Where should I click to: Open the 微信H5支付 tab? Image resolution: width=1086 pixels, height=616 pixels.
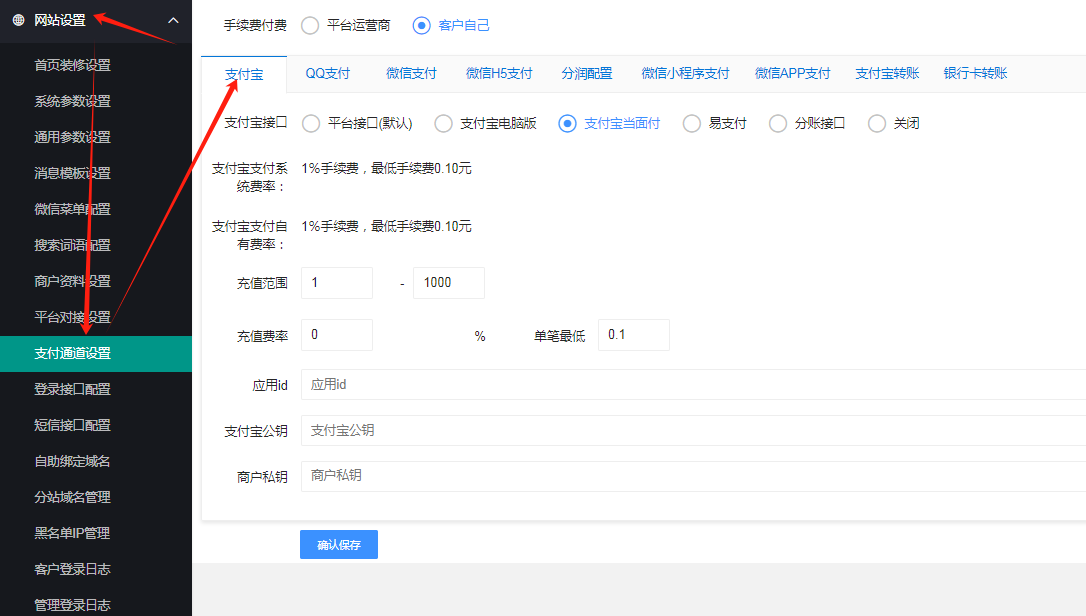pyautogui.click(x=499, y=73)
